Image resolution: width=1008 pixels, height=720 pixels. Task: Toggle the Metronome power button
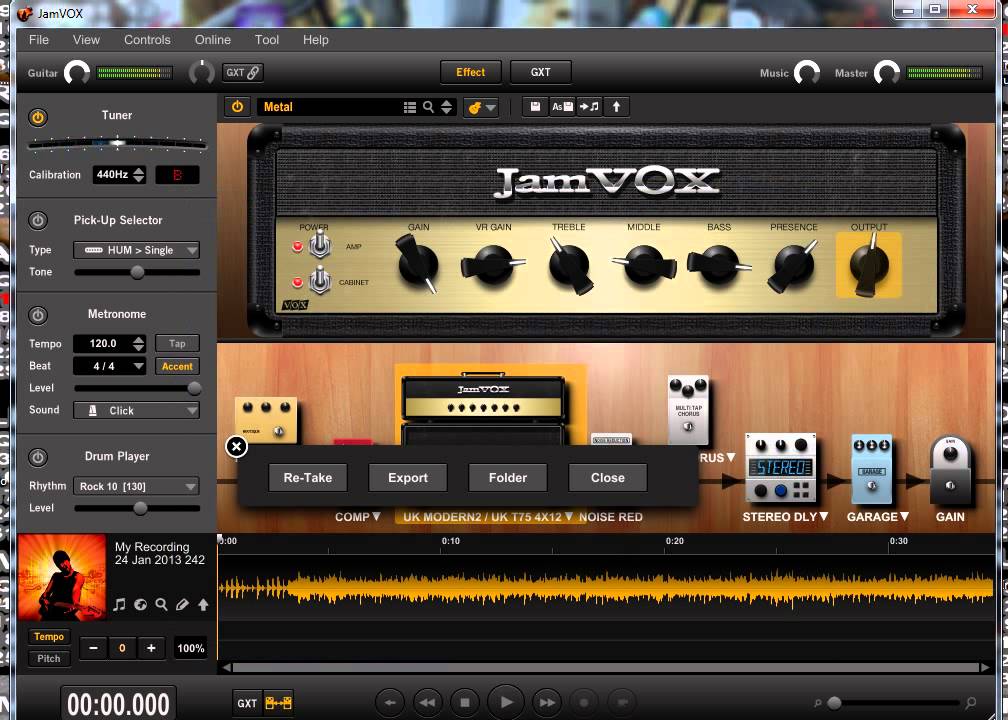[38, 315]
